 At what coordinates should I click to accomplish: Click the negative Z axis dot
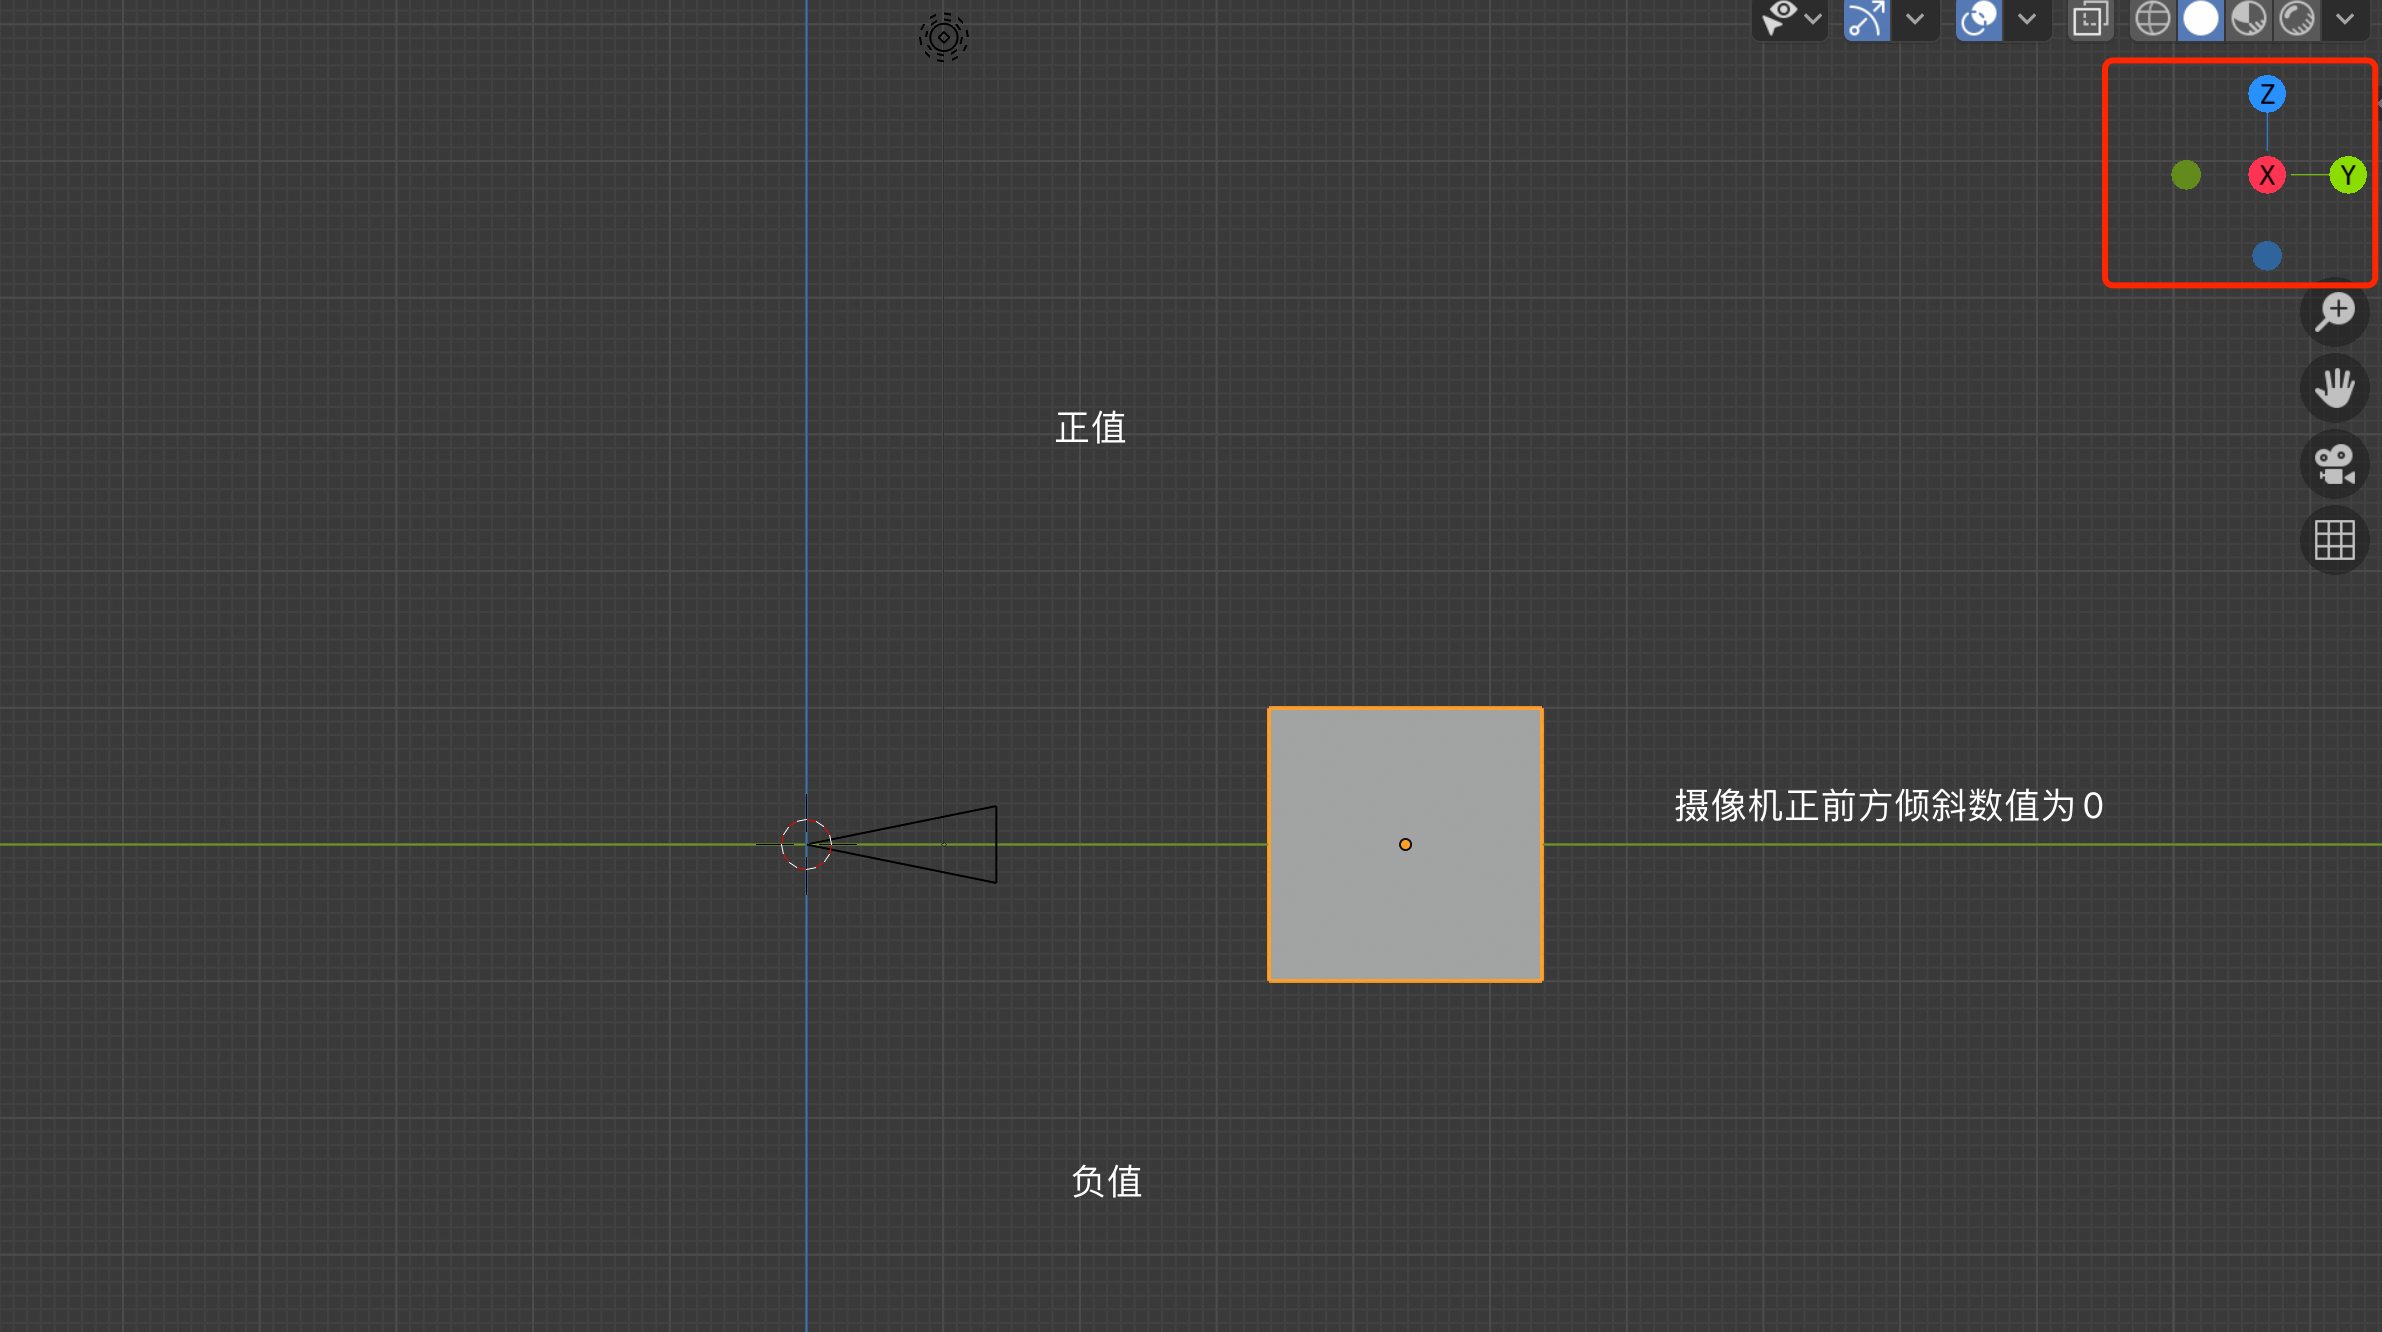[2267, 256]
